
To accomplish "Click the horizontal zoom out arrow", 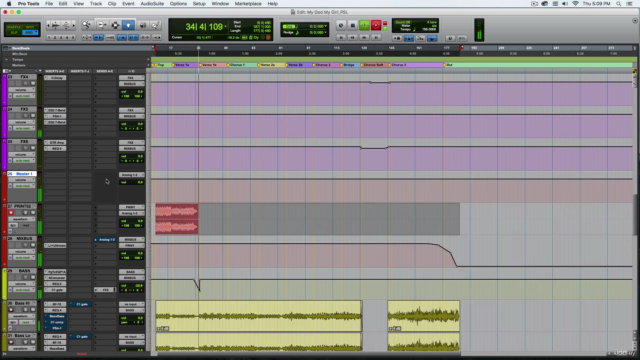I will [49, 25].
